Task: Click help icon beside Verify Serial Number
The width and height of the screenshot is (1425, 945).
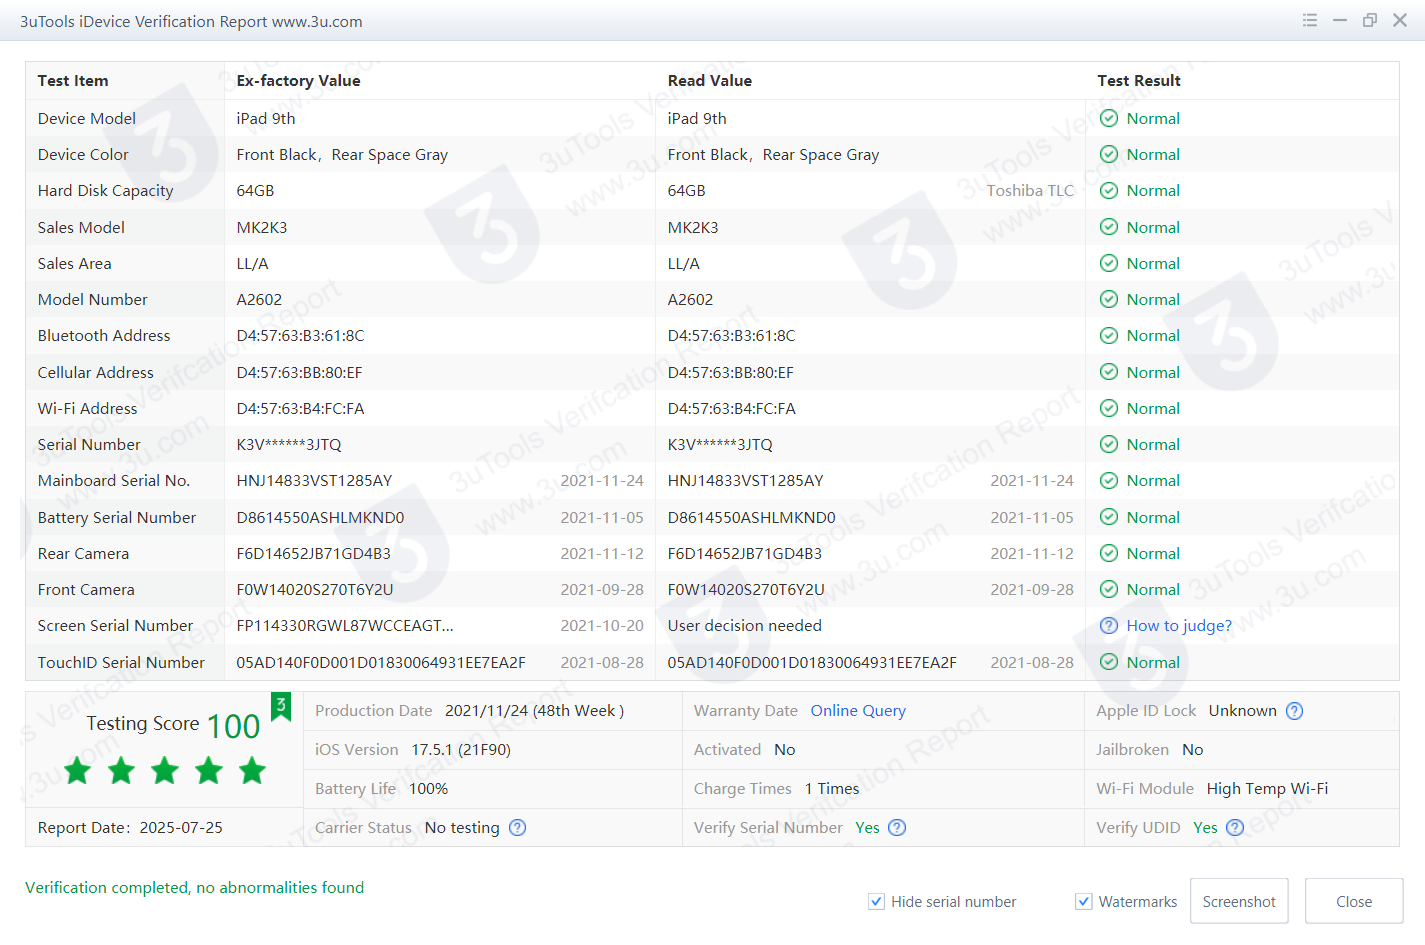Action: tap(897, 828)
